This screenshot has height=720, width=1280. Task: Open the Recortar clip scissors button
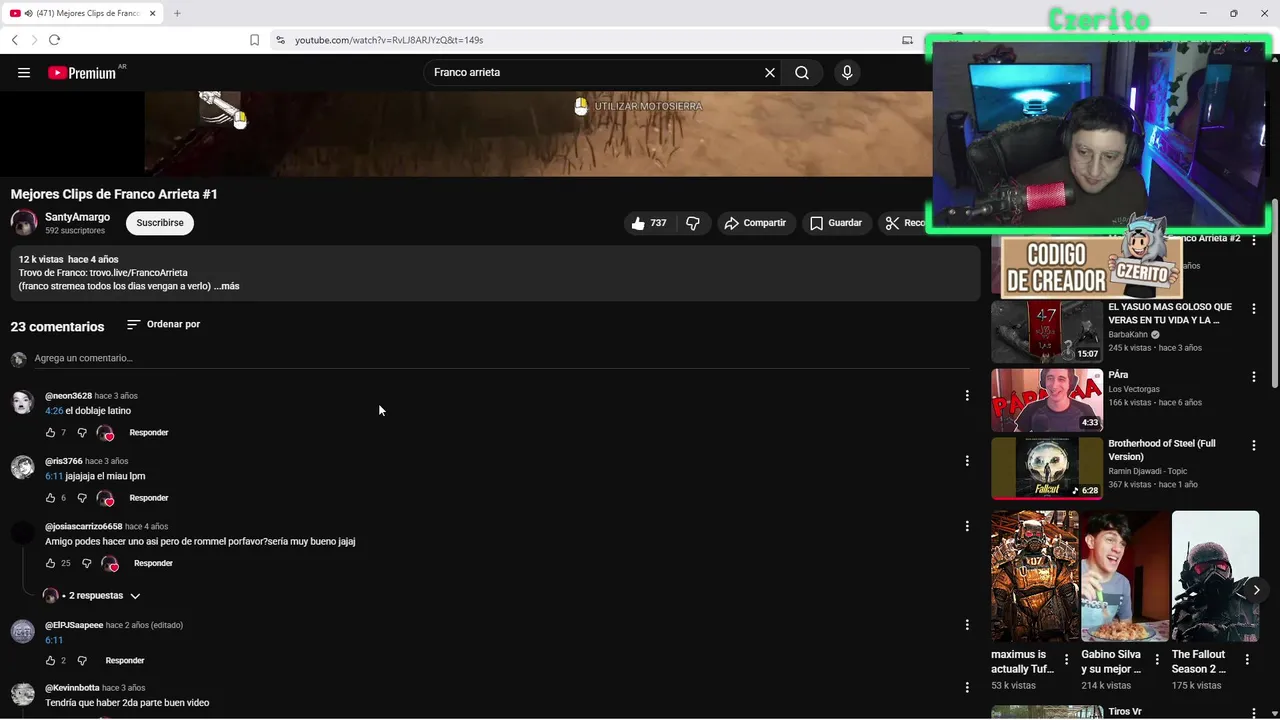coord(904,223)
